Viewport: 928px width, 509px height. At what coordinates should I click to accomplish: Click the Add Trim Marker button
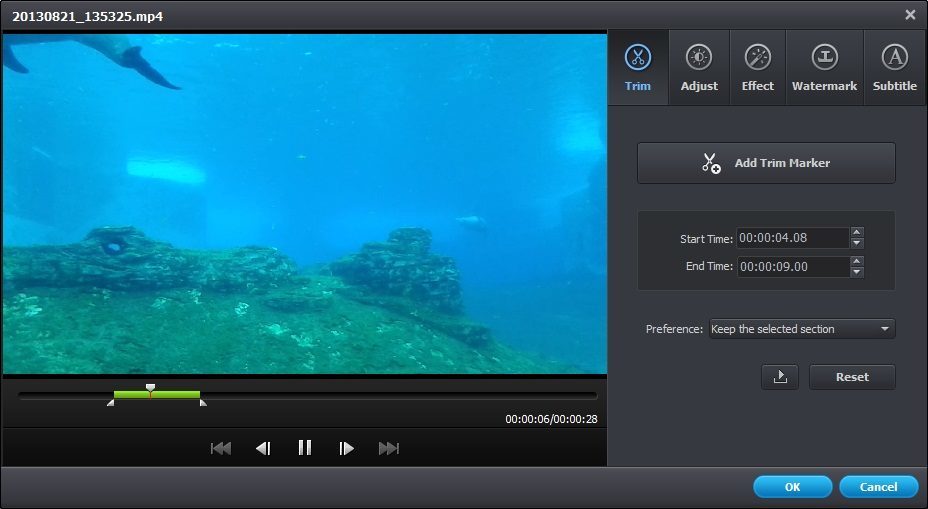click(x=766, y=163)
